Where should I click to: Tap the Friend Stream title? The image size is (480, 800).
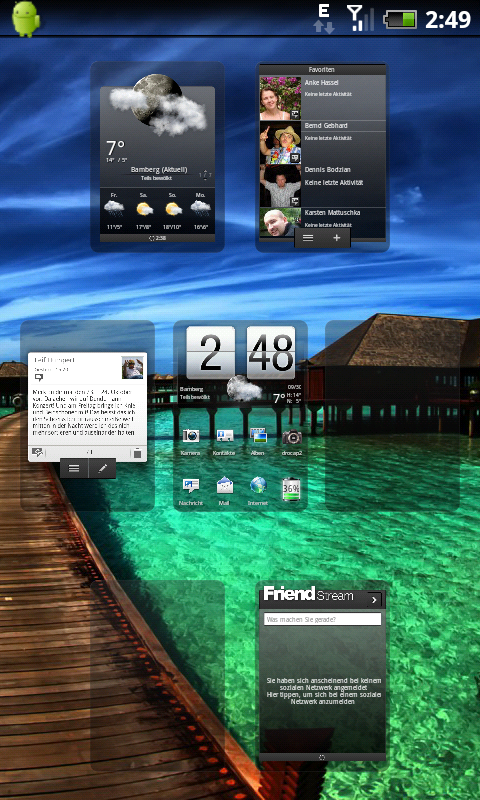coord(308,595)
